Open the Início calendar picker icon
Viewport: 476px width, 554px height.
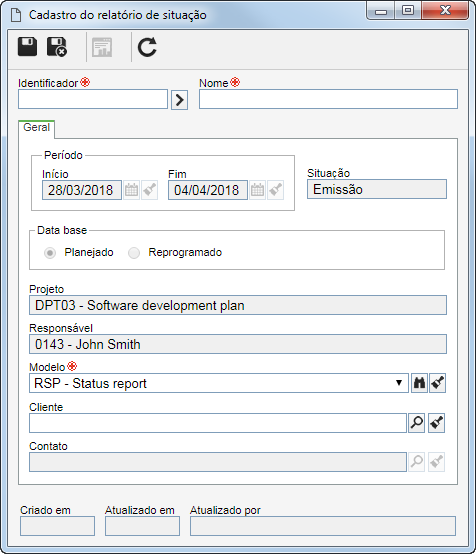tap(131, 190)
